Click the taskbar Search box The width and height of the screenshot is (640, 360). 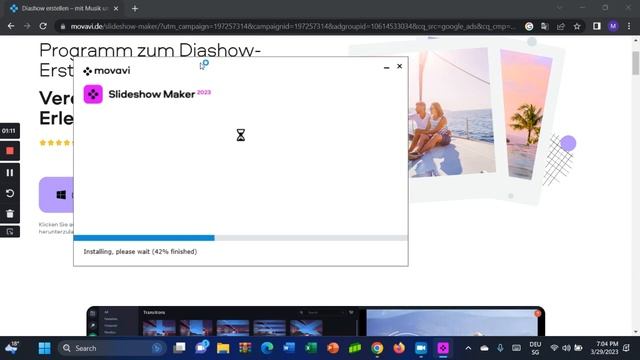pos(112,348)
